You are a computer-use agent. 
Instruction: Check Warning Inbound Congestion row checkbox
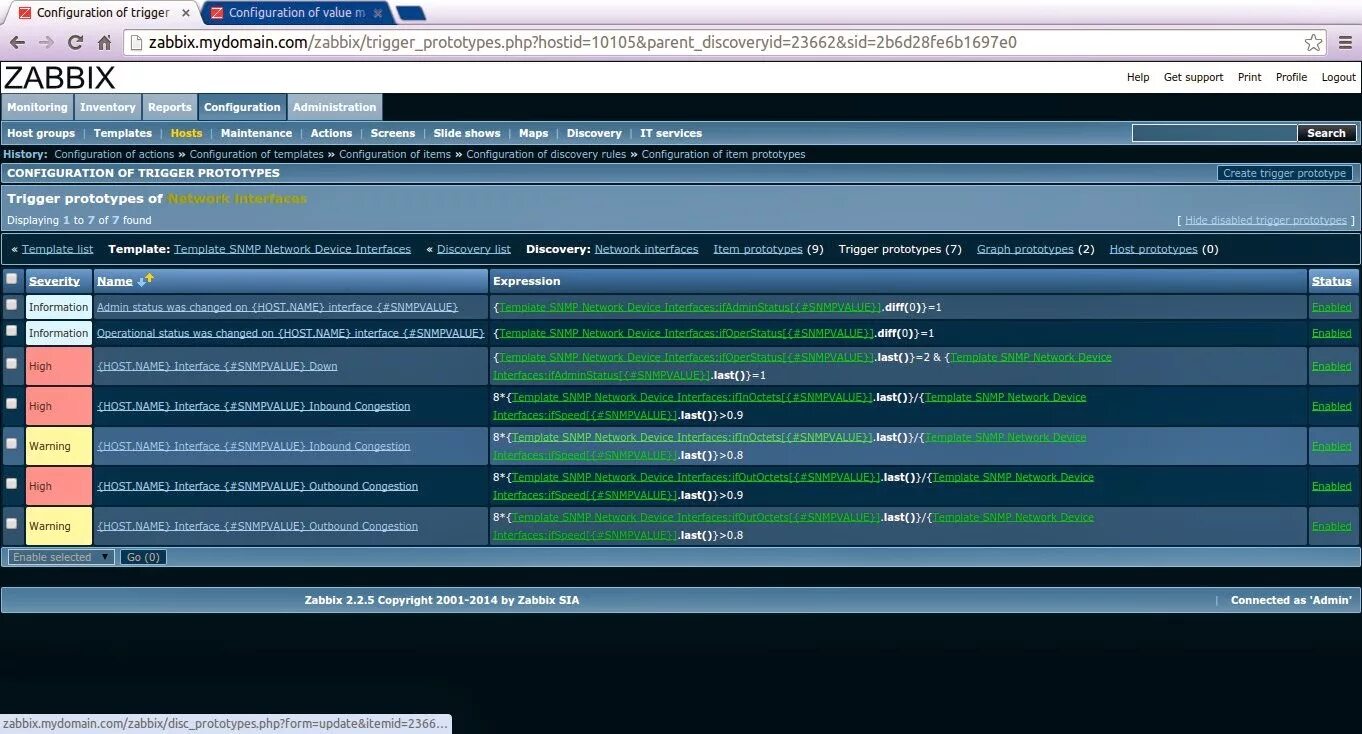click(11, 443)
